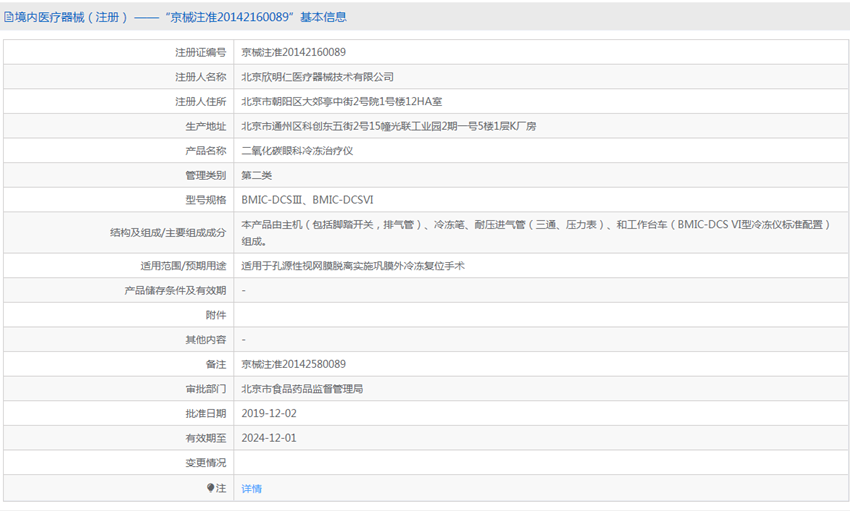The width and height of the screenshot is (850, 511).
Task: Click structure description starting 本产品由主机
Action: 536,232
